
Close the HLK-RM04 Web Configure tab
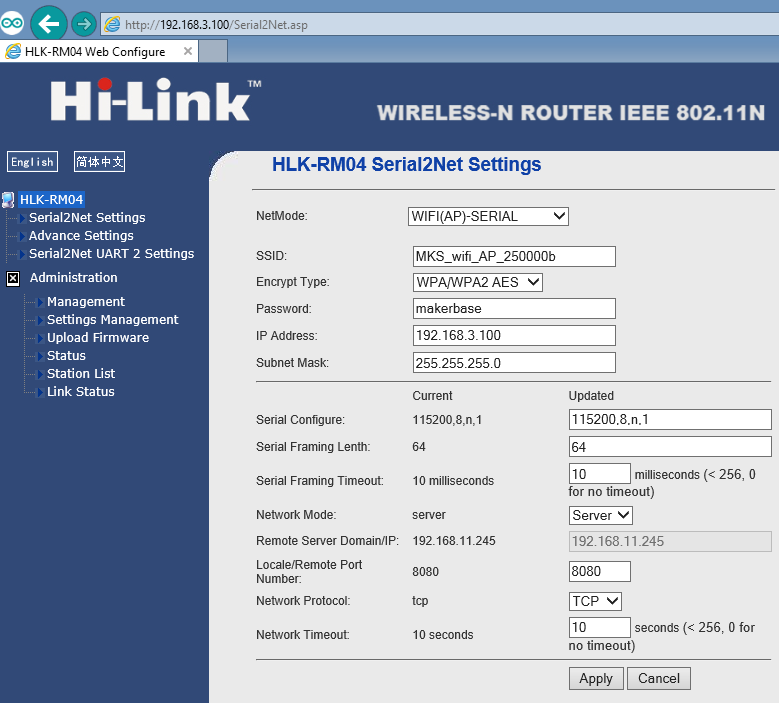[188, 51]
